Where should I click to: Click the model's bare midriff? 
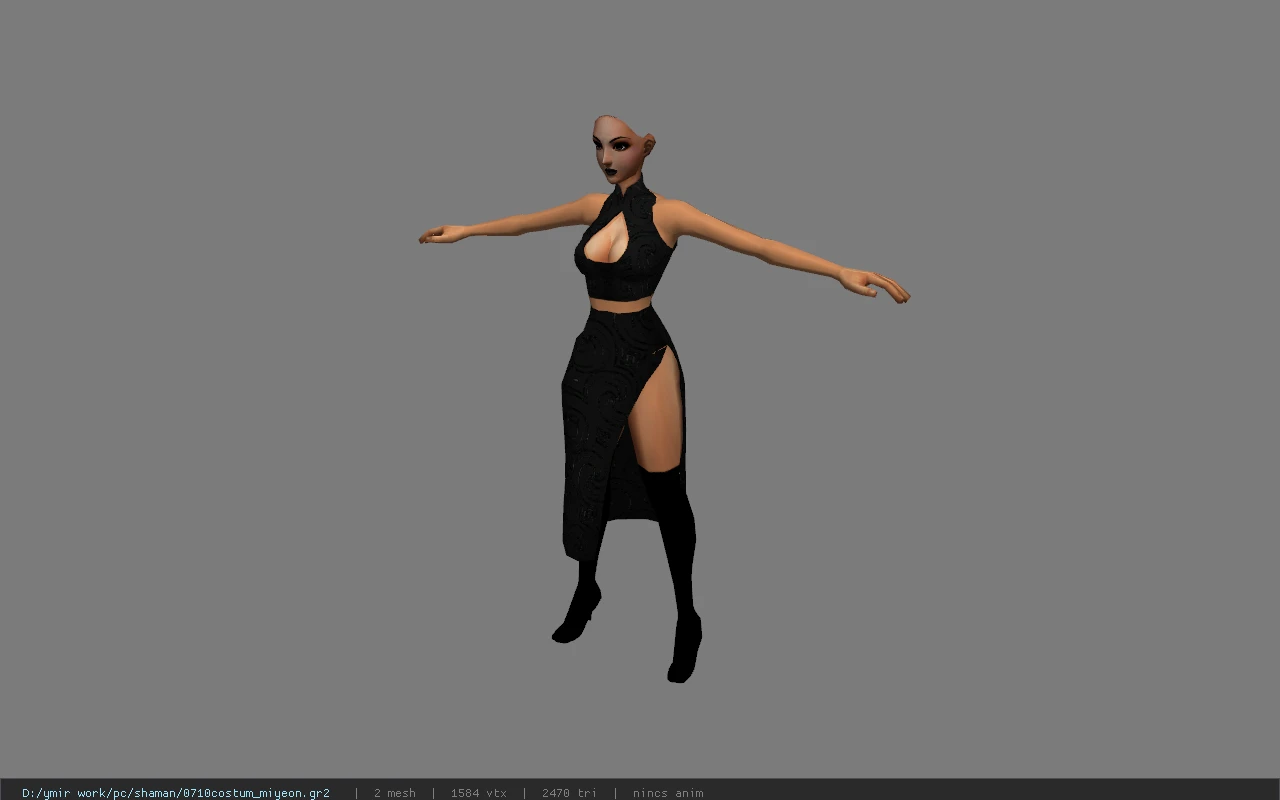click(622, 303)
